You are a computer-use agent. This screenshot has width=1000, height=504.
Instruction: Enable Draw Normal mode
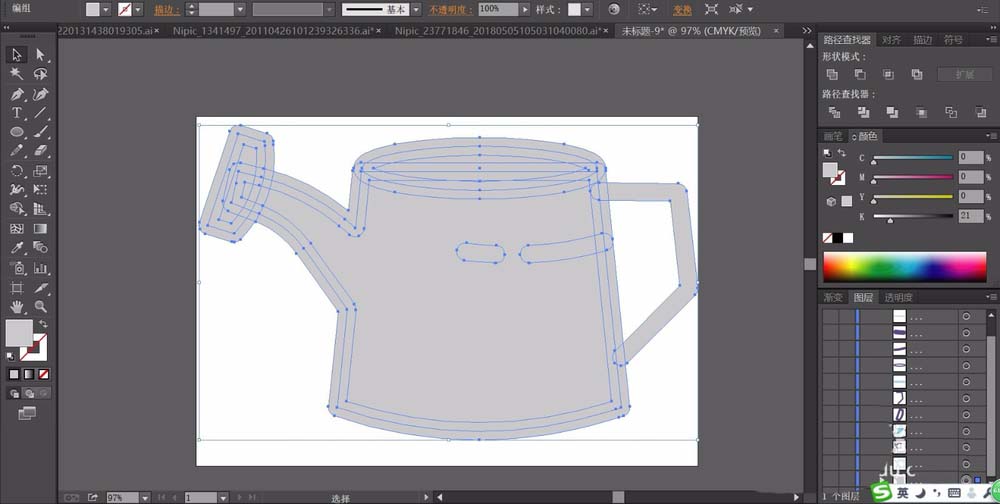(14, 394)
